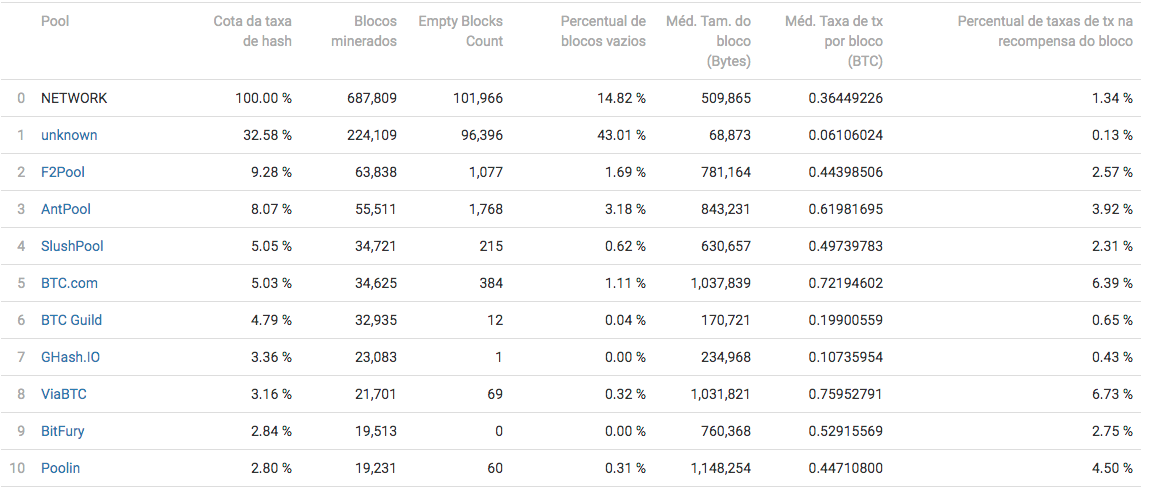Select ViaBTC fee percentage 6.73 %
The height and width of the screenshot is (487, 1161).
(1113, 394)
